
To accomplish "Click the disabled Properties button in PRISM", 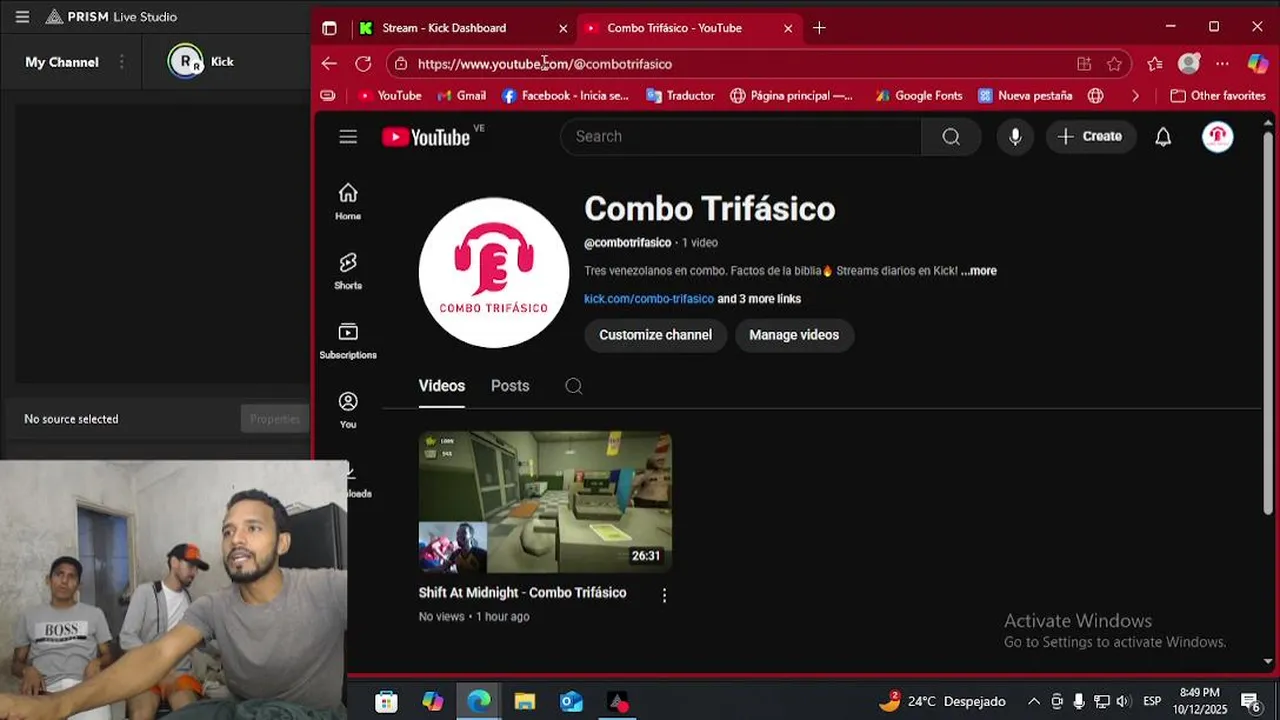I will (275, 419).
